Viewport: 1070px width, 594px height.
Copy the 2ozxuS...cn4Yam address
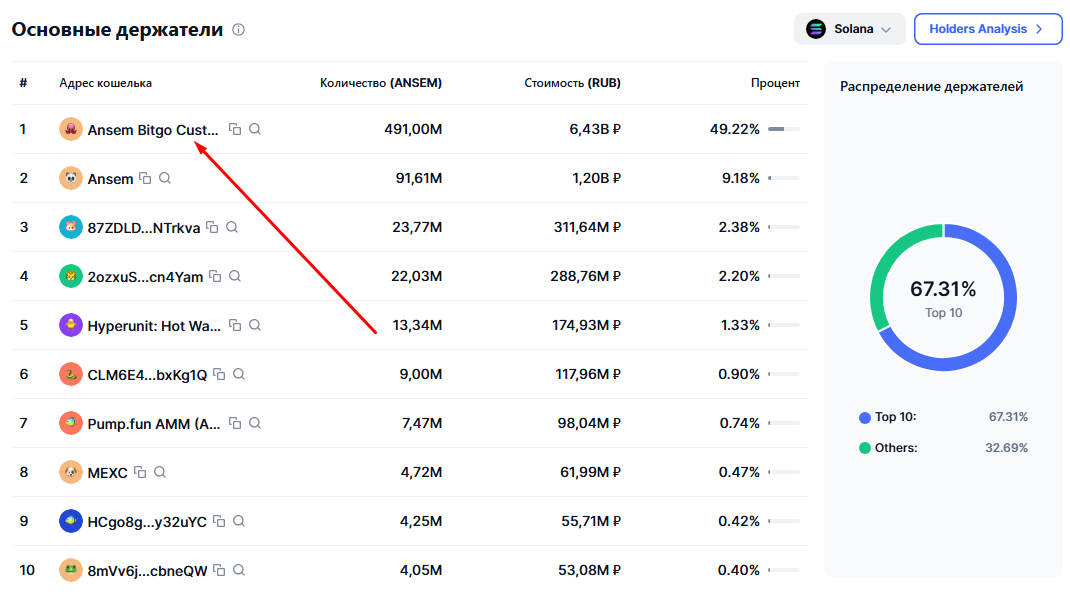coord(215,277)
